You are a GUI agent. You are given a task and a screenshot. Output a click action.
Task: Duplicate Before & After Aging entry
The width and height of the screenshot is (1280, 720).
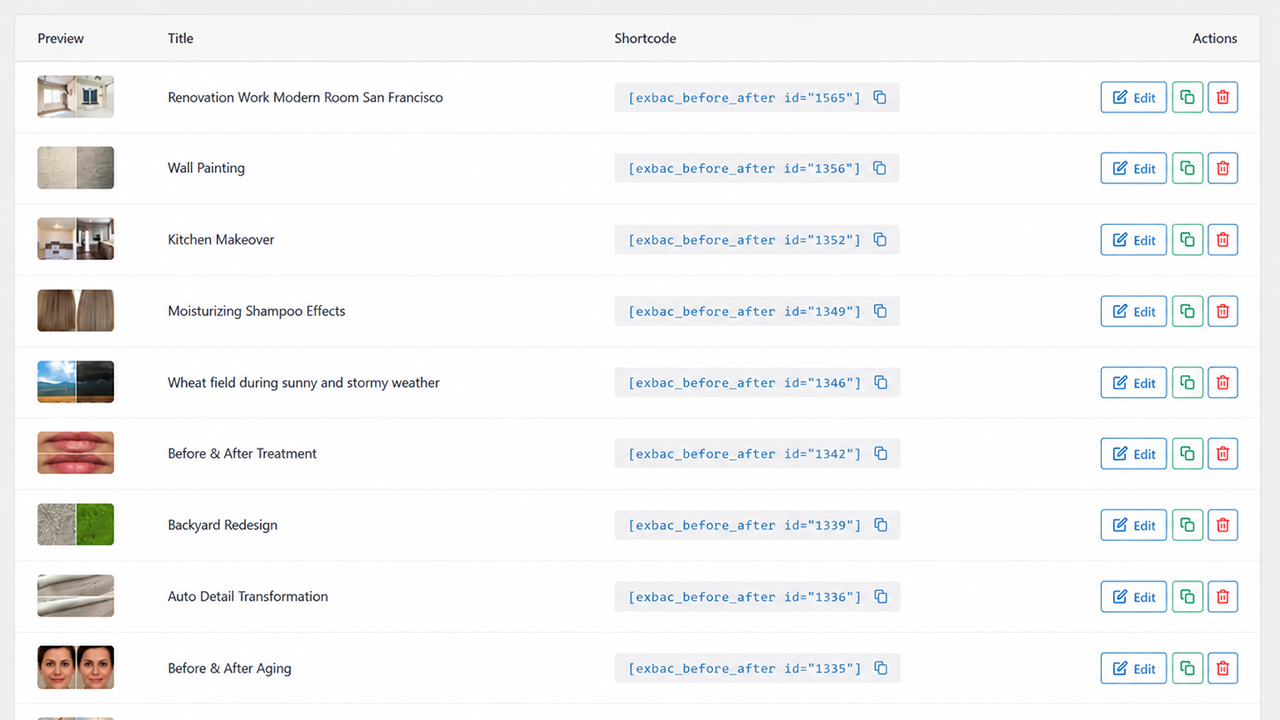(x=1187, y=668)
